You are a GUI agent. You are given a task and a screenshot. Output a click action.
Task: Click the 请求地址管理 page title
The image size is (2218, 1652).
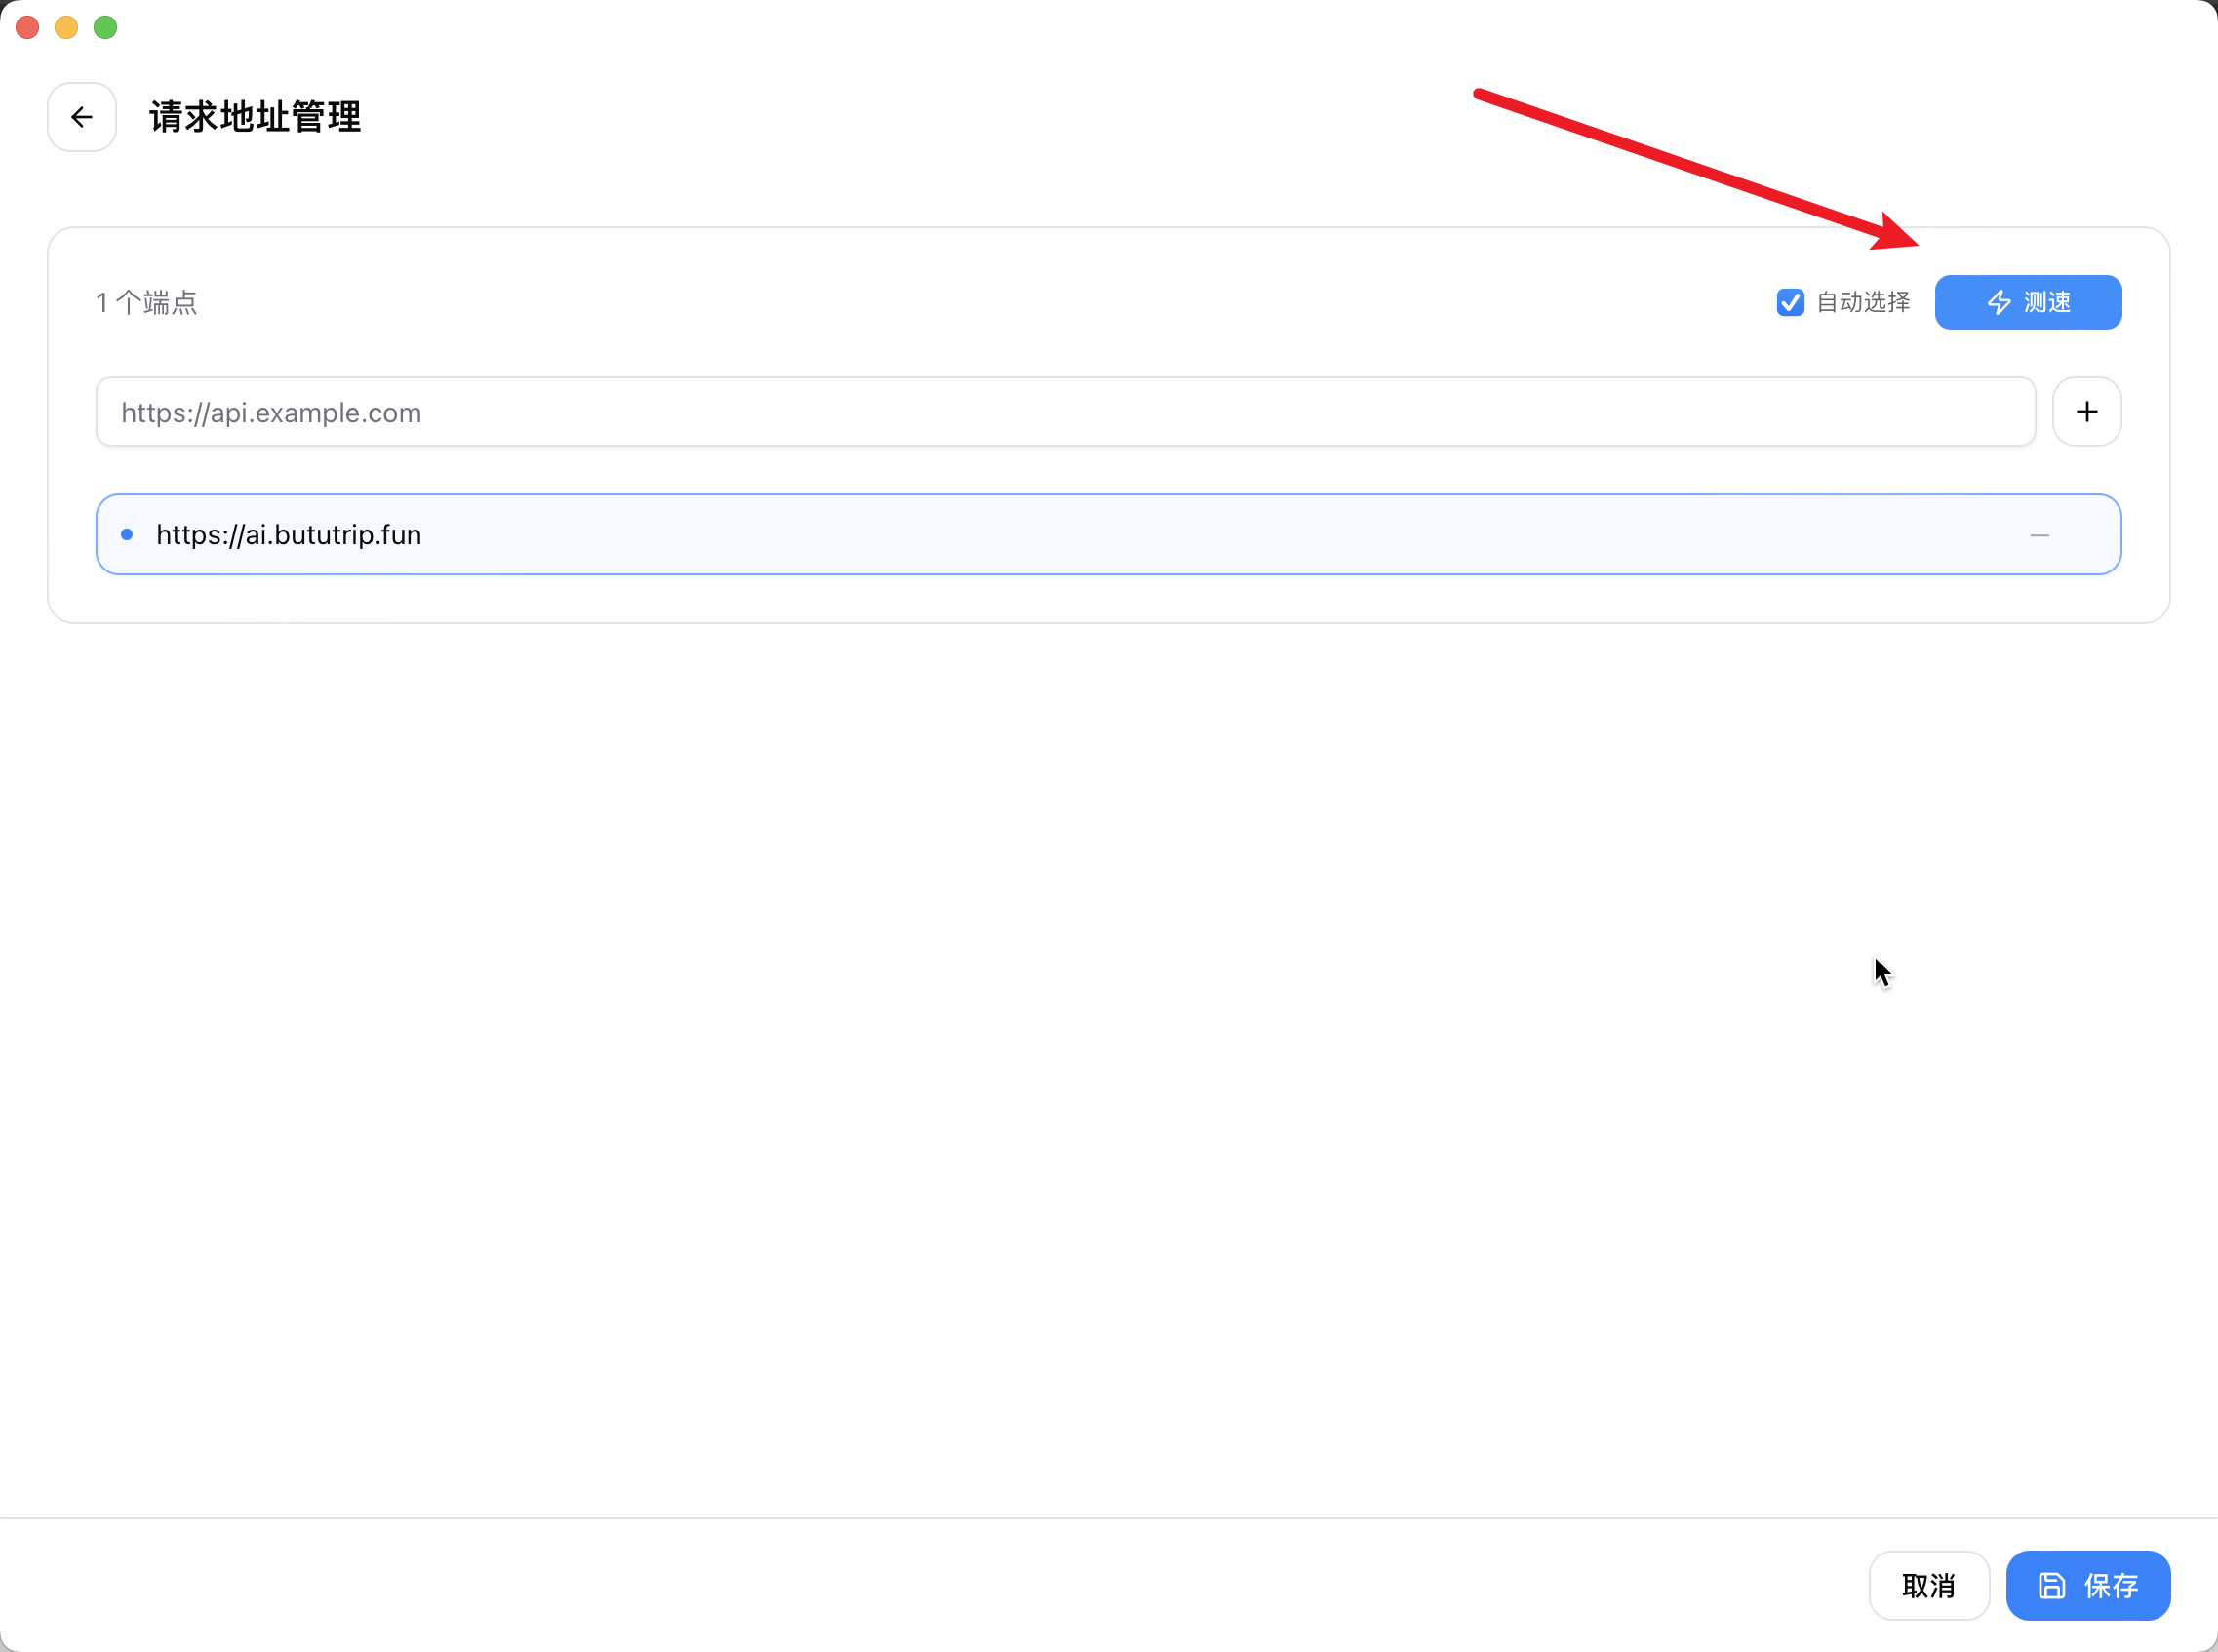(255, 117)
